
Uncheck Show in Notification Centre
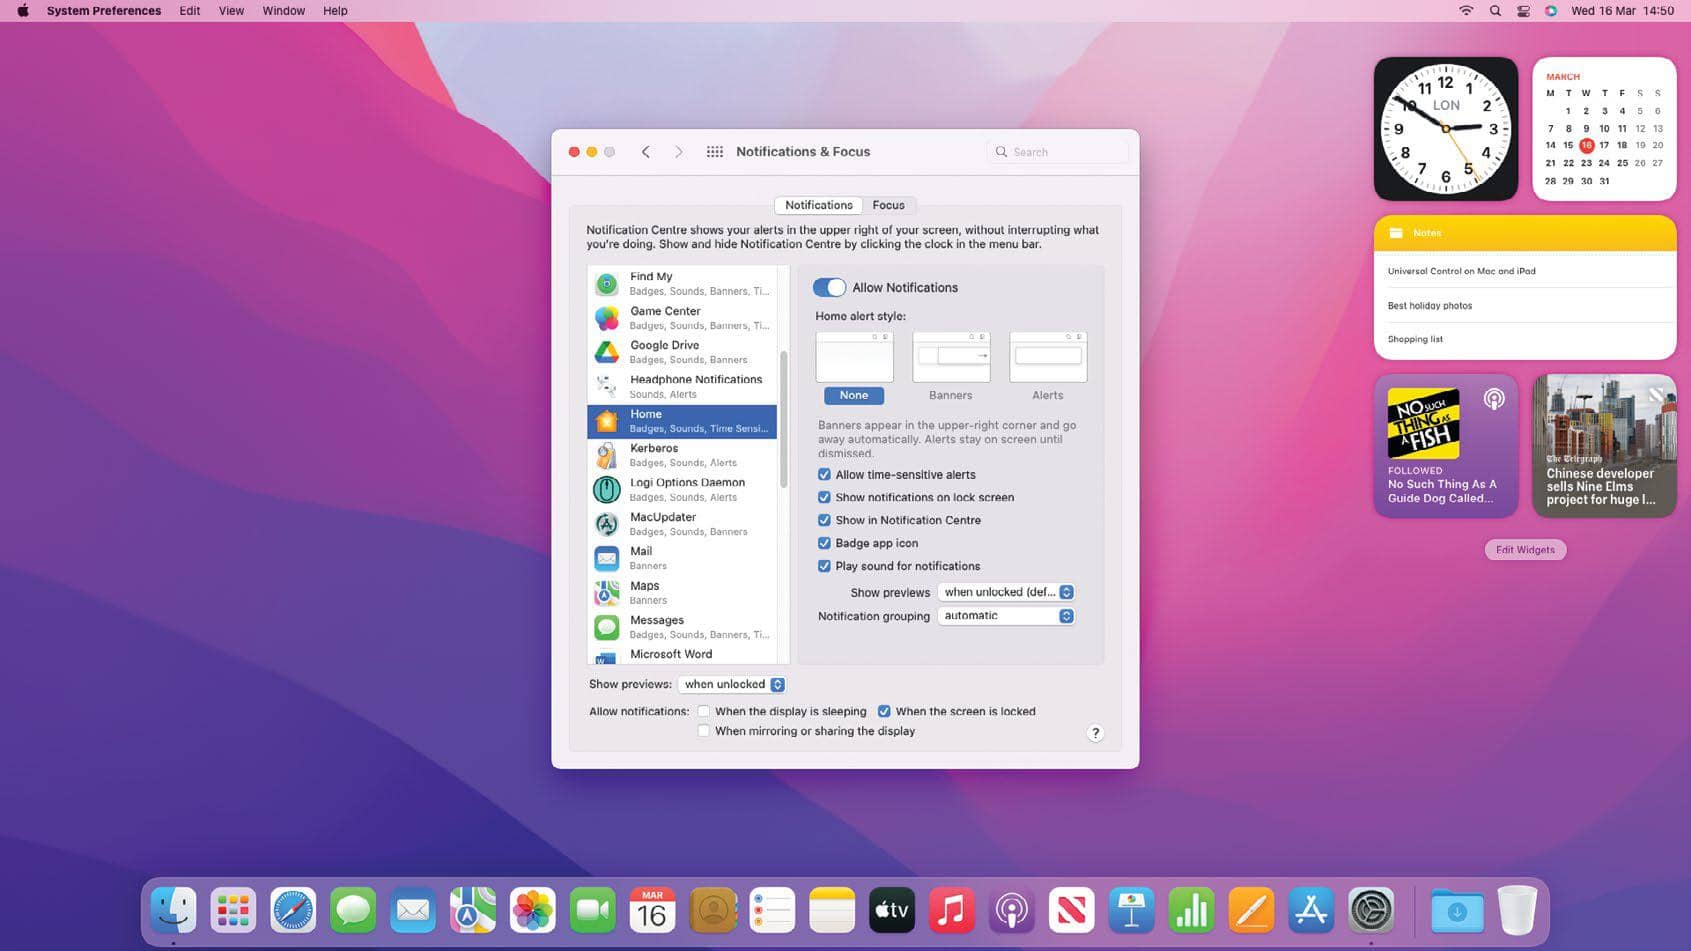[x=824, y=521]
